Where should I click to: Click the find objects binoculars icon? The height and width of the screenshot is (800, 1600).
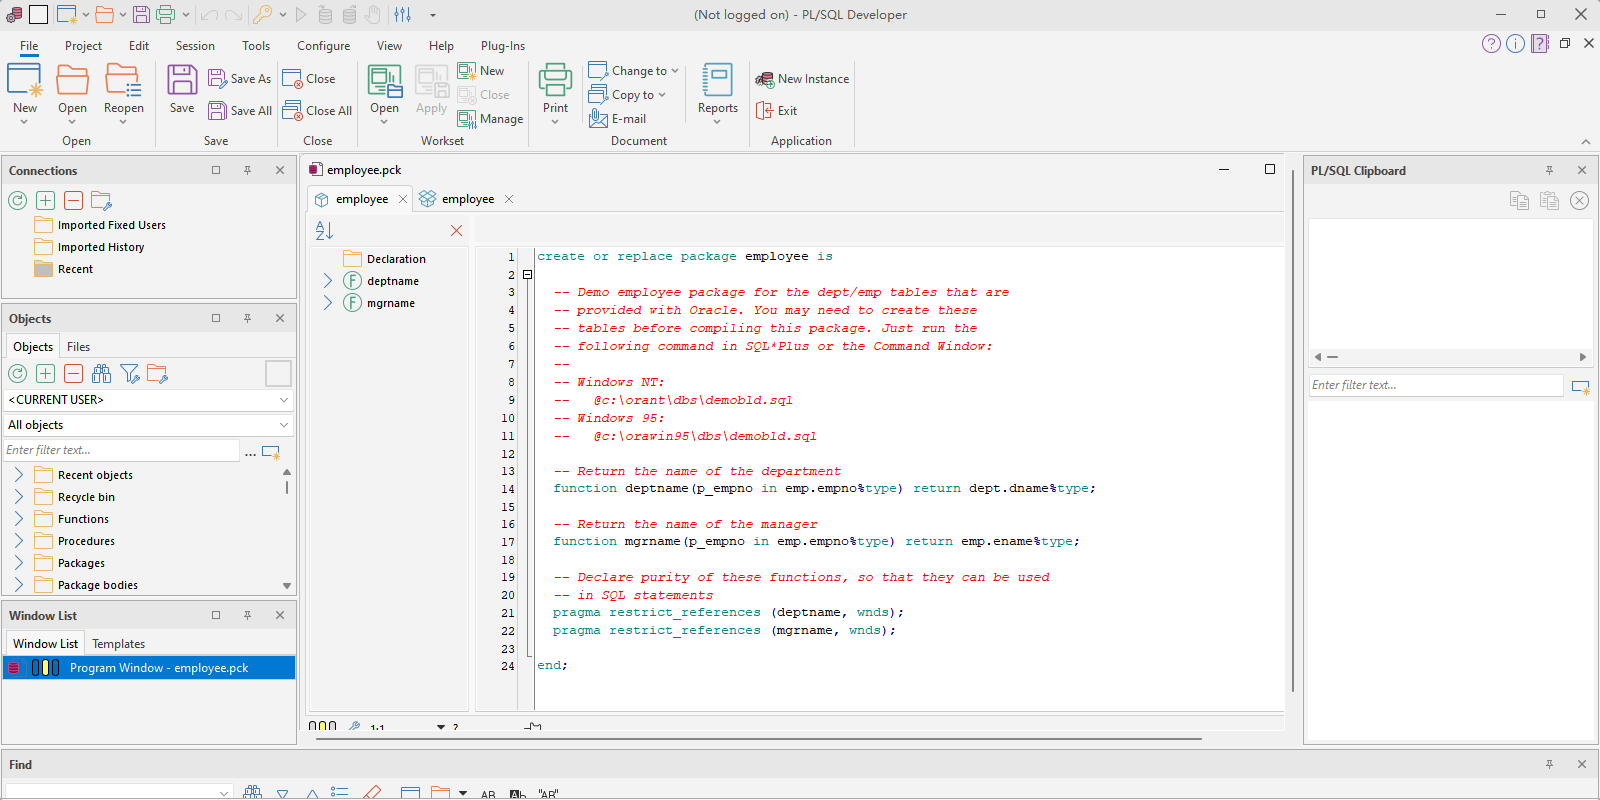click(x=102, y=374)
